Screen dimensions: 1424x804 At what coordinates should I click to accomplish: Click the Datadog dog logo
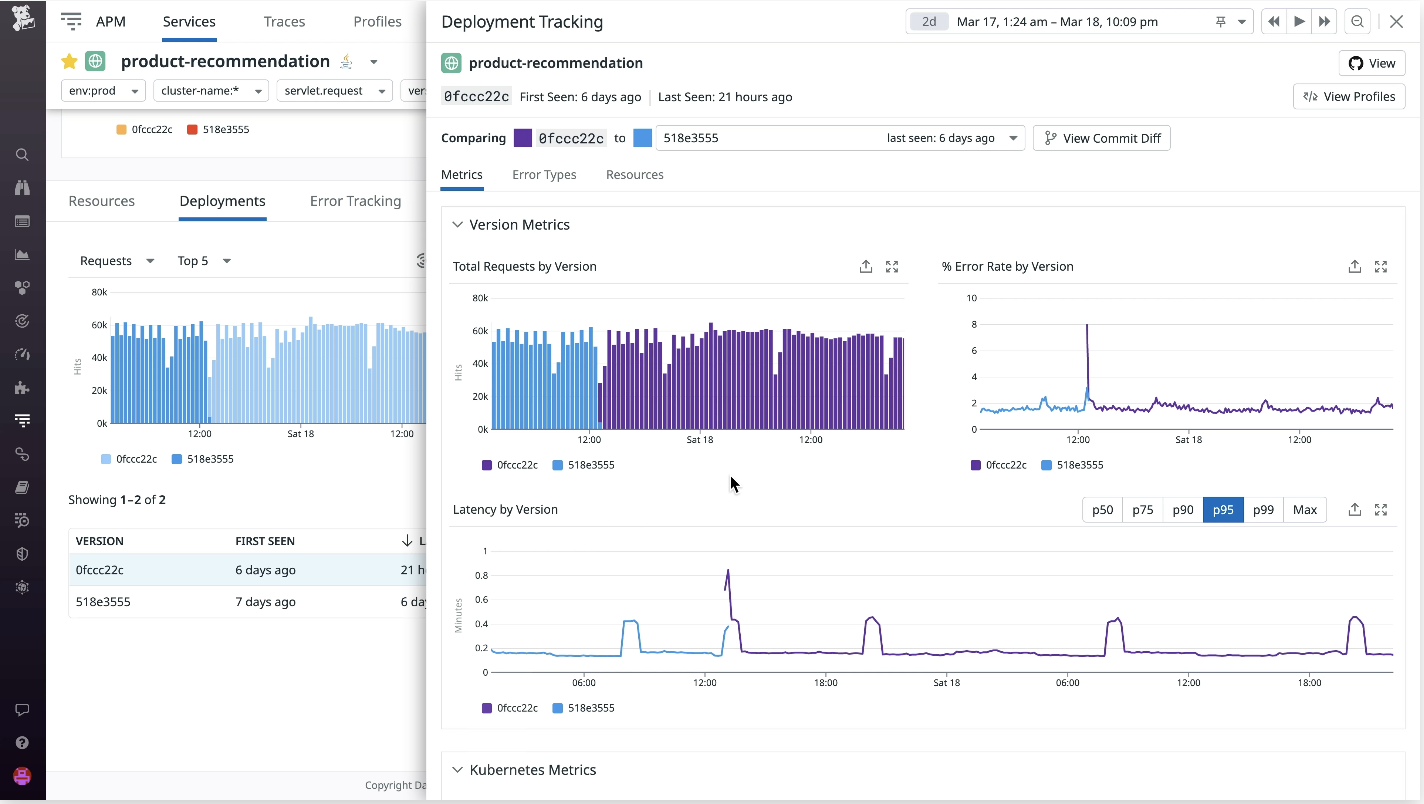[x=23, y=18]
